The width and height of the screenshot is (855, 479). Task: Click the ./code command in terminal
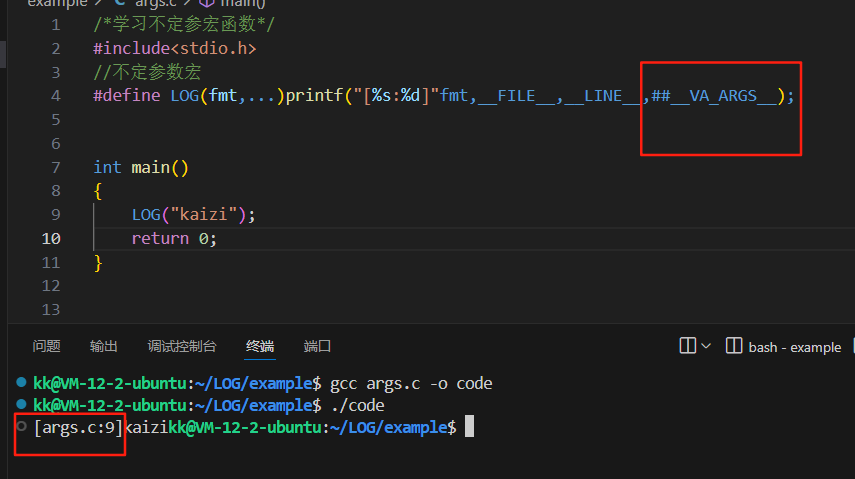pos(358,405)
